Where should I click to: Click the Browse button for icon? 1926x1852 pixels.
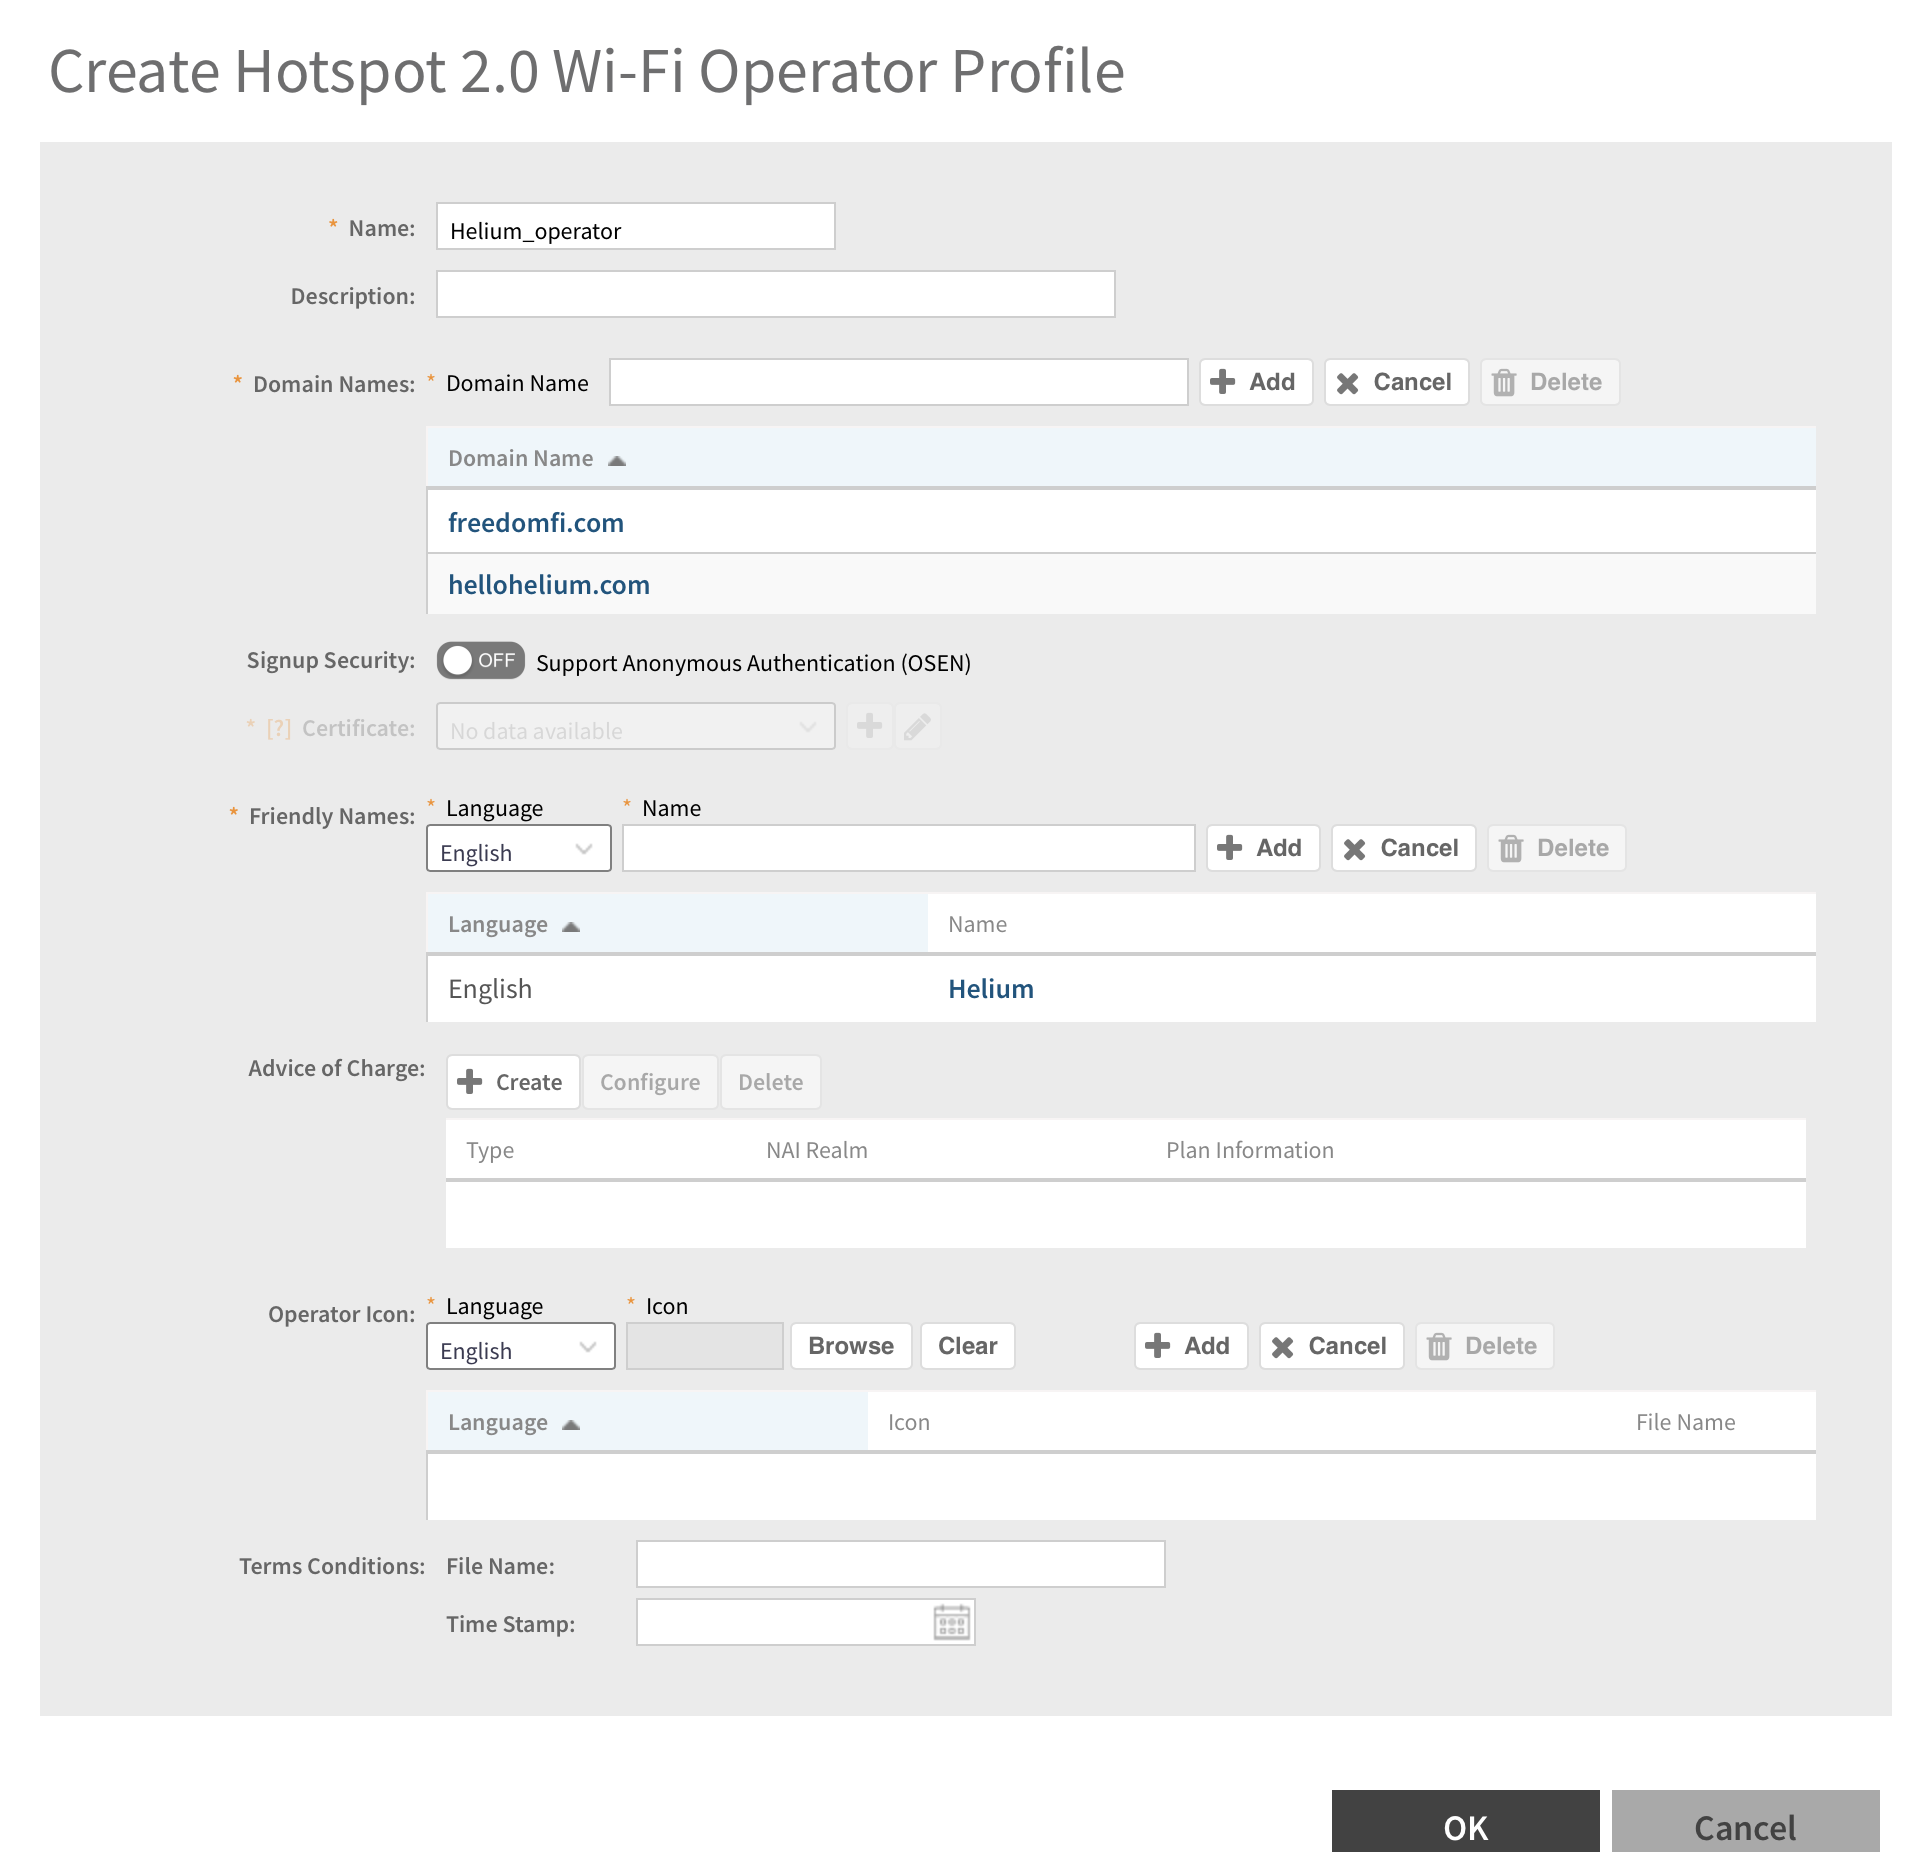click(x=850, y=1346)
